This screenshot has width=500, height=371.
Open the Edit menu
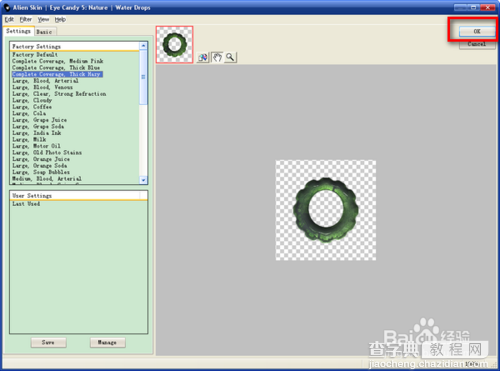pos(9,19)
